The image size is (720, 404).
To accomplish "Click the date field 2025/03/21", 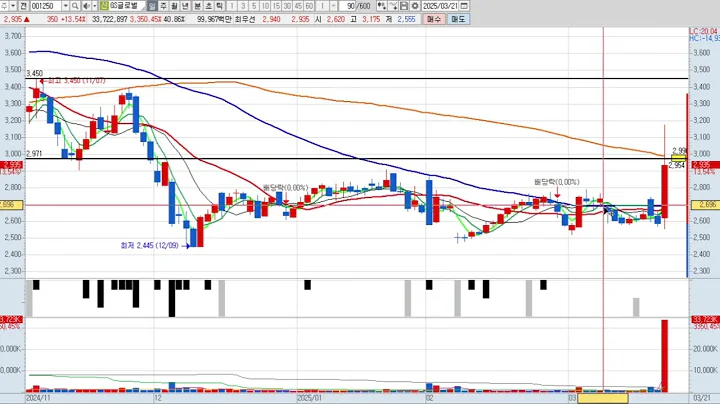I will pyautogui.click(x=440, y=6).
